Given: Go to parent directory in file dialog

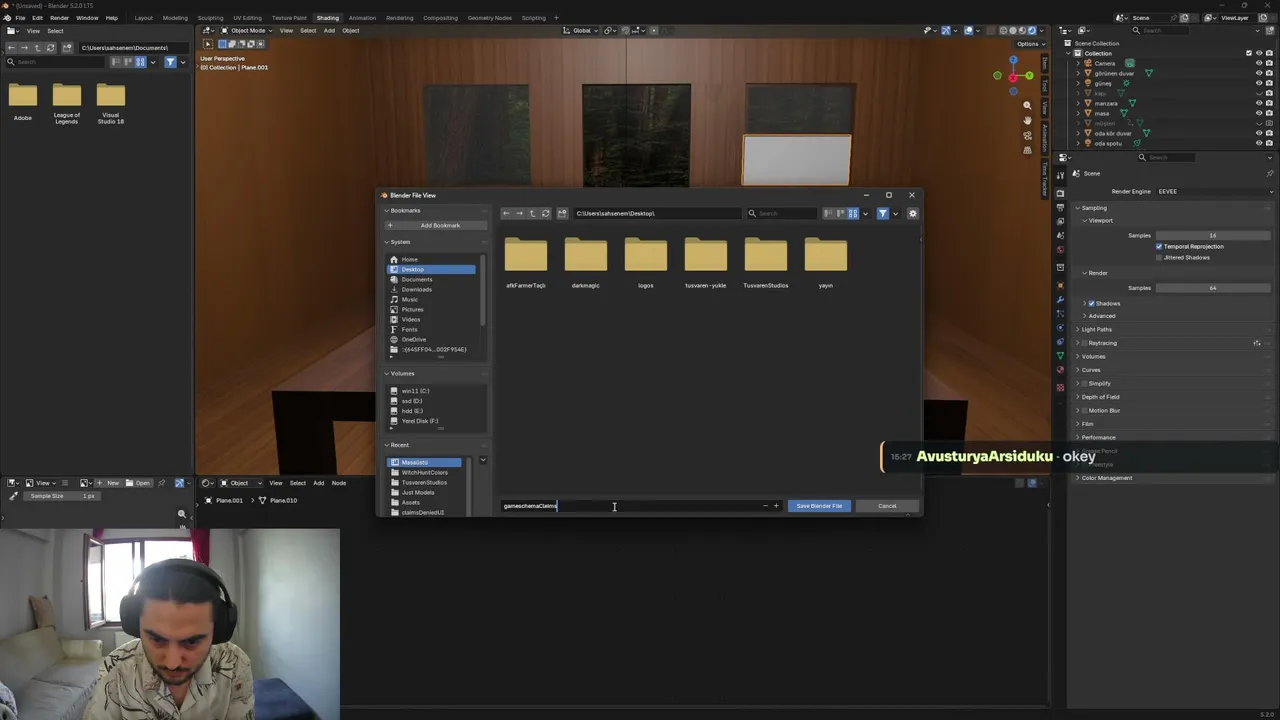Looking at the screenshot, I should [532, 213].
